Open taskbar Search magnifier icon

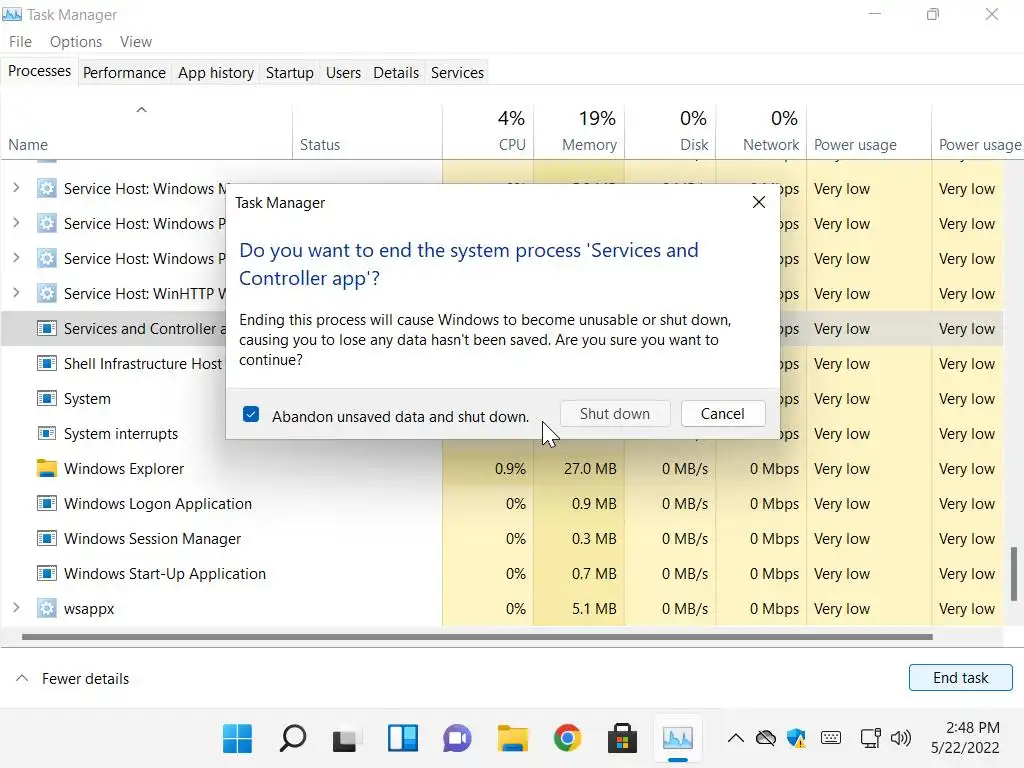pyautogui.click(x=293, y=739)
